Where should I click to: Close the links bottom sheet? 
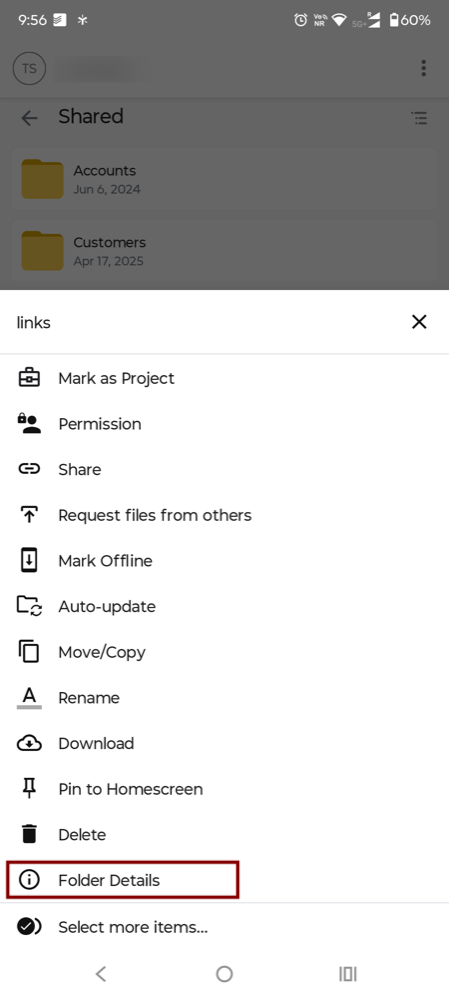click(419, 322)
